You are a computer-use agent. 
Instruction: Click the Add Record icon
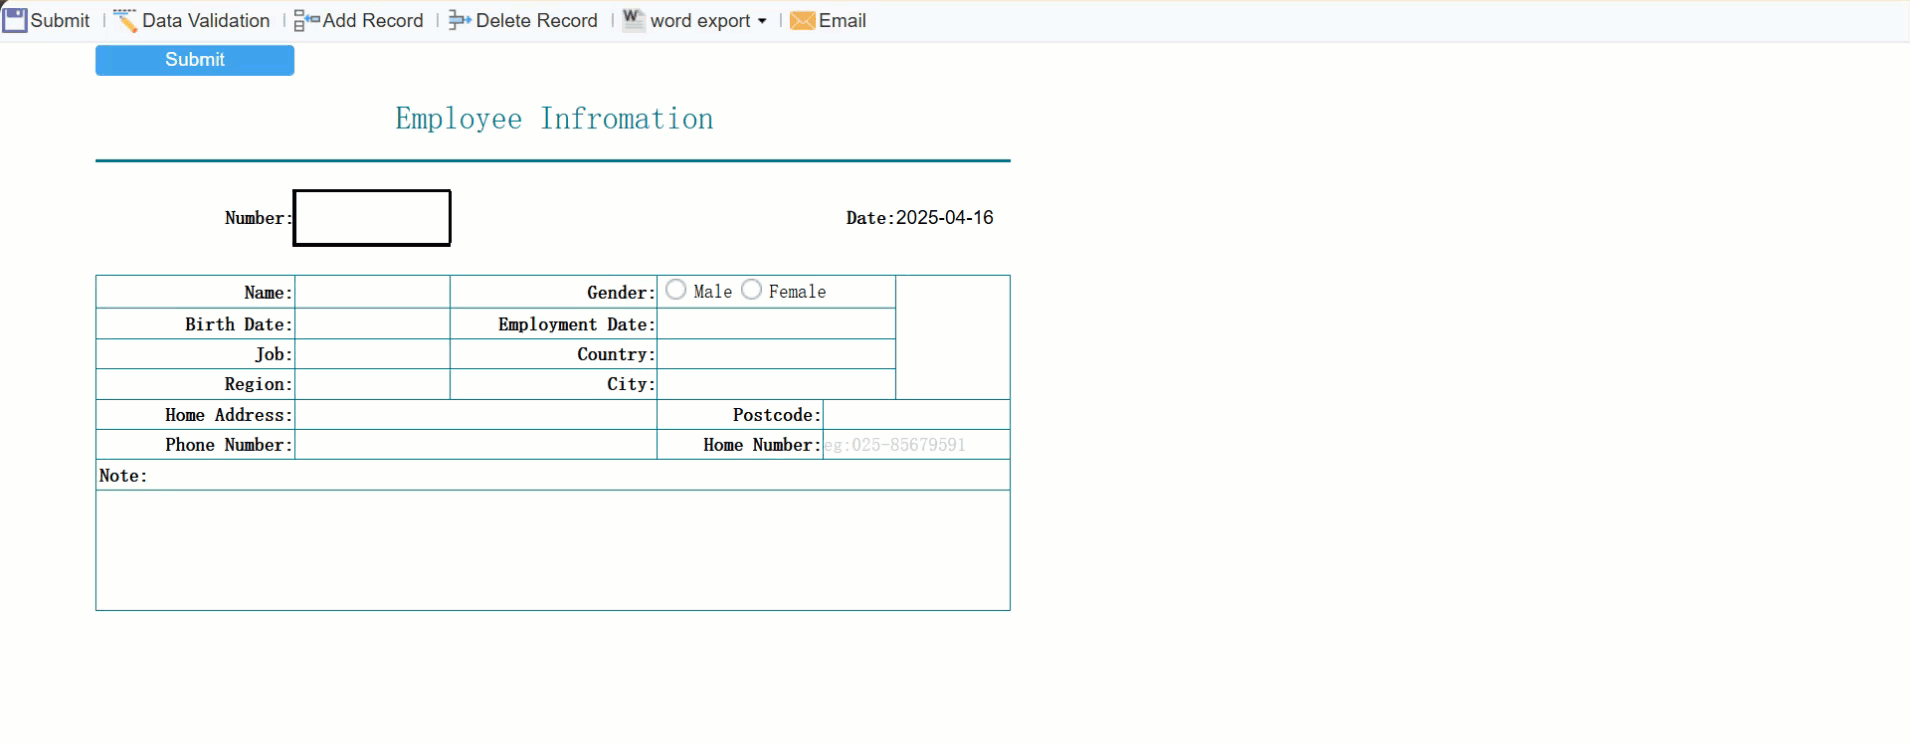point(306,21)
